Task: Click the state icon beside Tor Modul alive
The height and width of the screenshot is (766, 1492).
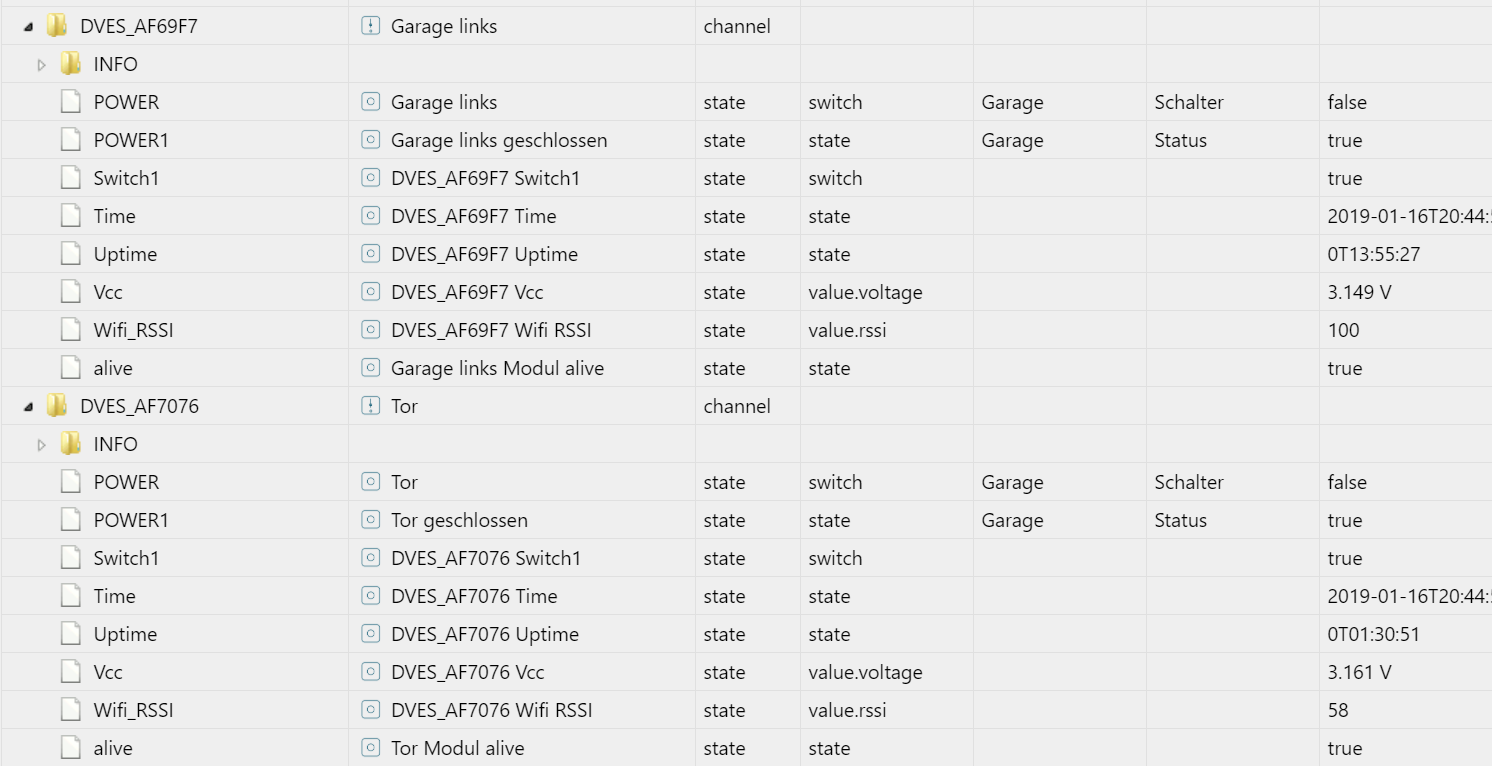Action: 373,748
